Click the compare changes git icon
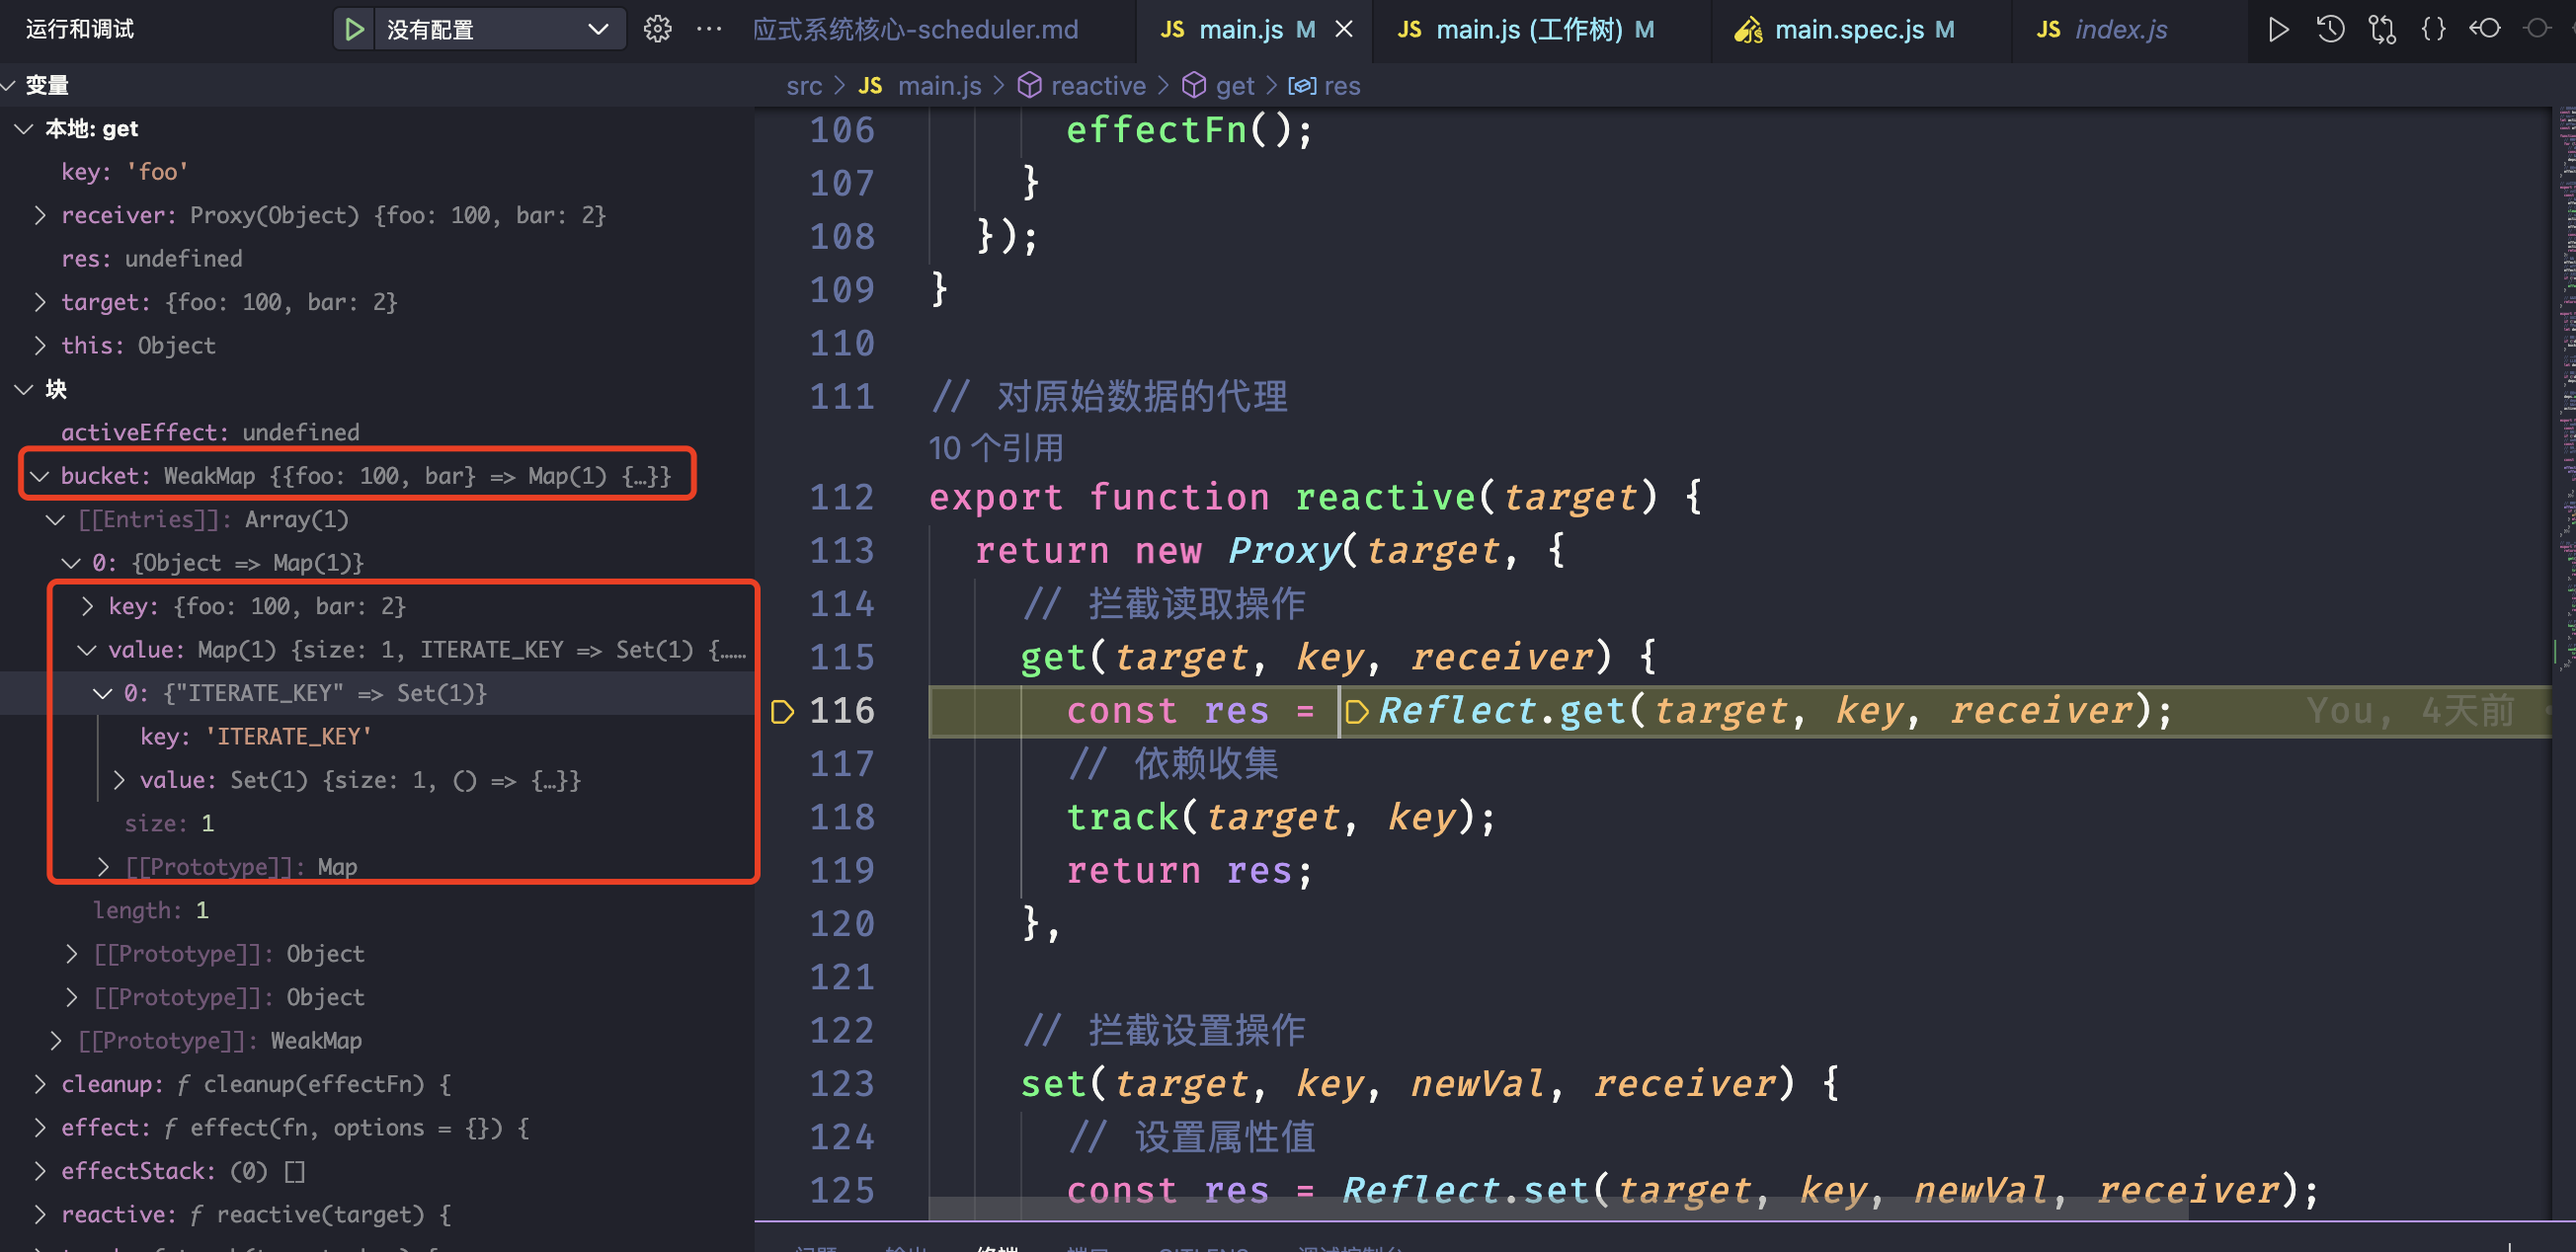 click(x=2382, y=29)
